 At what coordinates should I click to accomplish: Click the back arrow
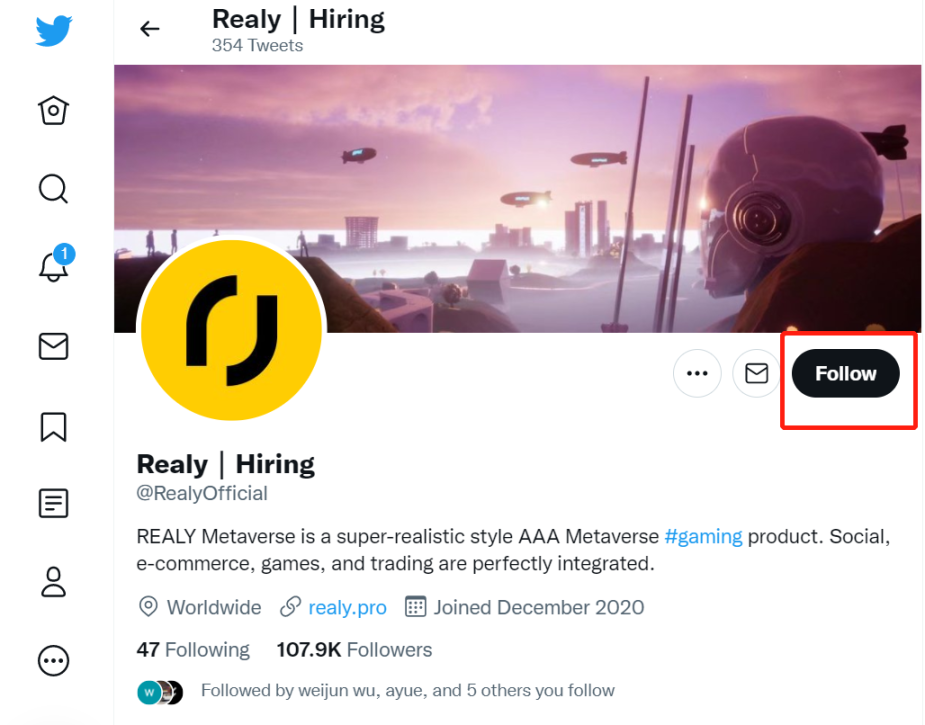point(150,29)
